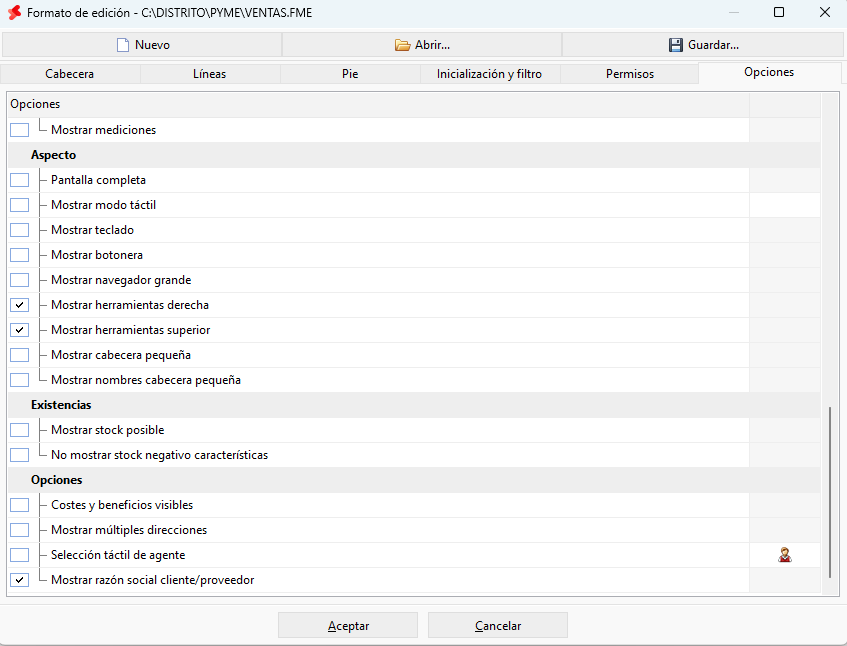Screen dimensions: 847x646
Task: Uncheck Mostrar herramientas derecha
Action: pyautogui.click(x=19, y=305)
